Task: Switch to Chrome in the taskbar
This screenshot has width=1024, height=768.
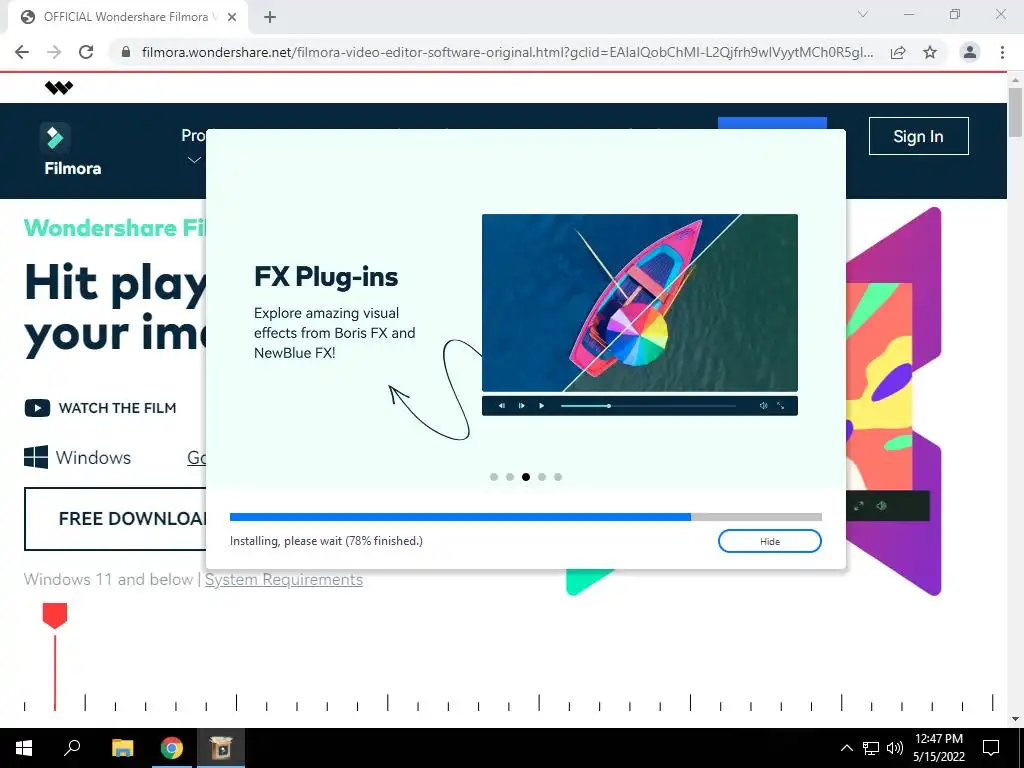Action: tap(172, 748)
